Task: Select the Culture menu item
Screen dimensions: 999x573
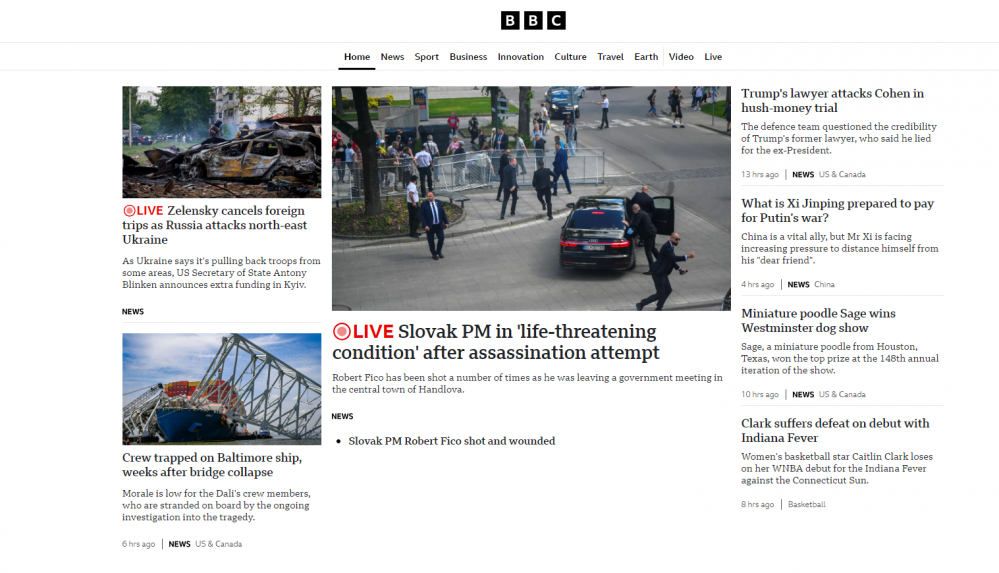Action: click(x=570, y=57)
